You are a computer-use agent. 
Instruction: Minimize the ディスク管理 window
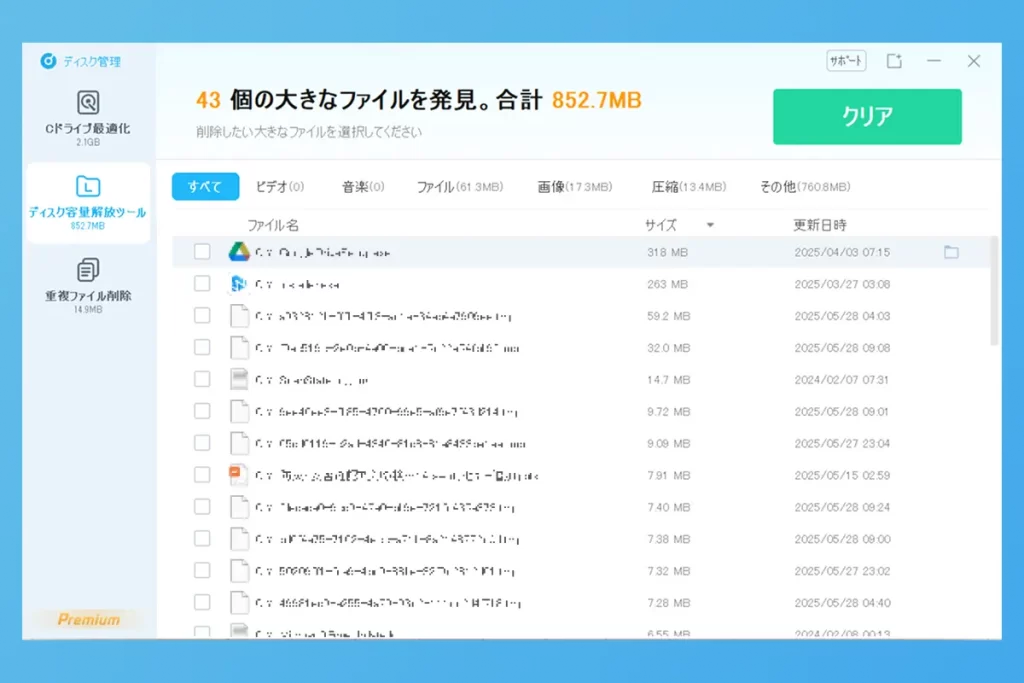[x=934, y=61]
